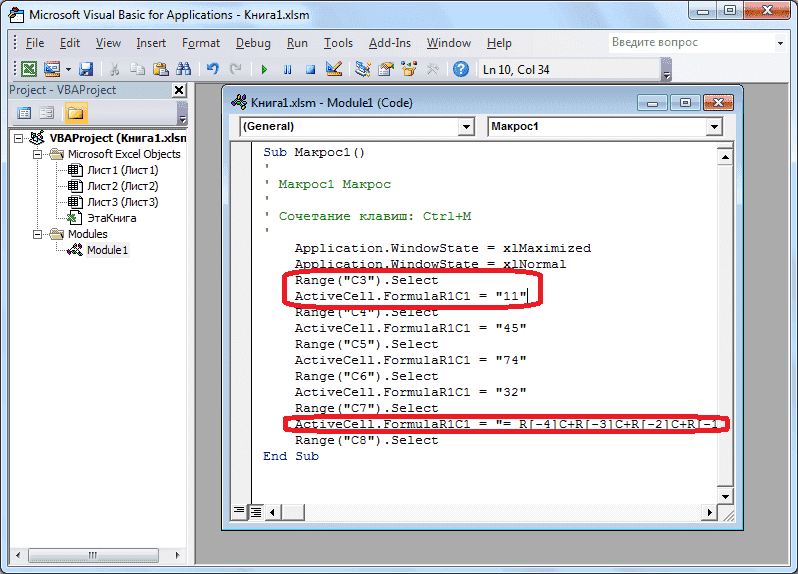Switch to Full Module View button
Viewport: 798px width, 574px height.
coord(254,512)
